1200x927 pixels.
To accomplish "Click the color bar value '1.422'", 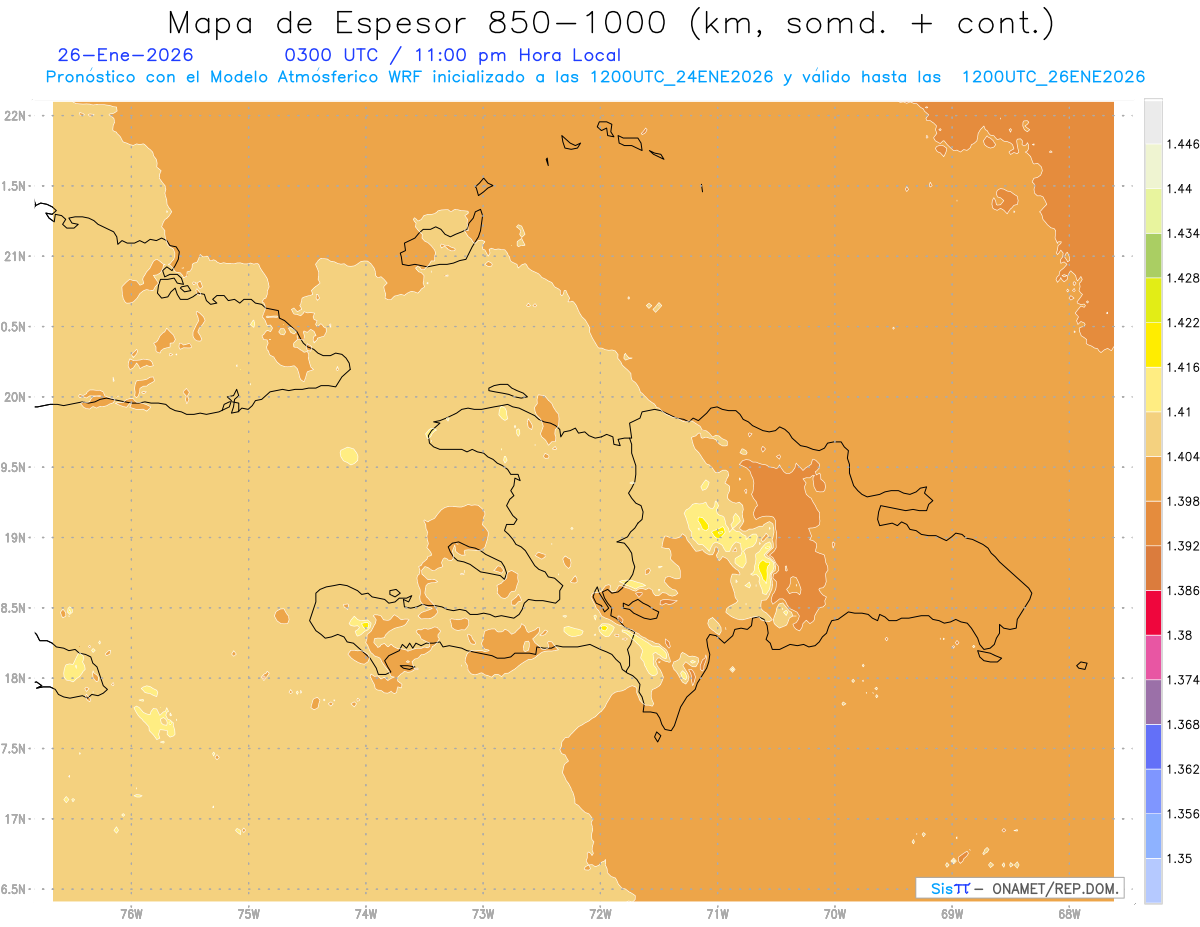I will point(1183,322).
